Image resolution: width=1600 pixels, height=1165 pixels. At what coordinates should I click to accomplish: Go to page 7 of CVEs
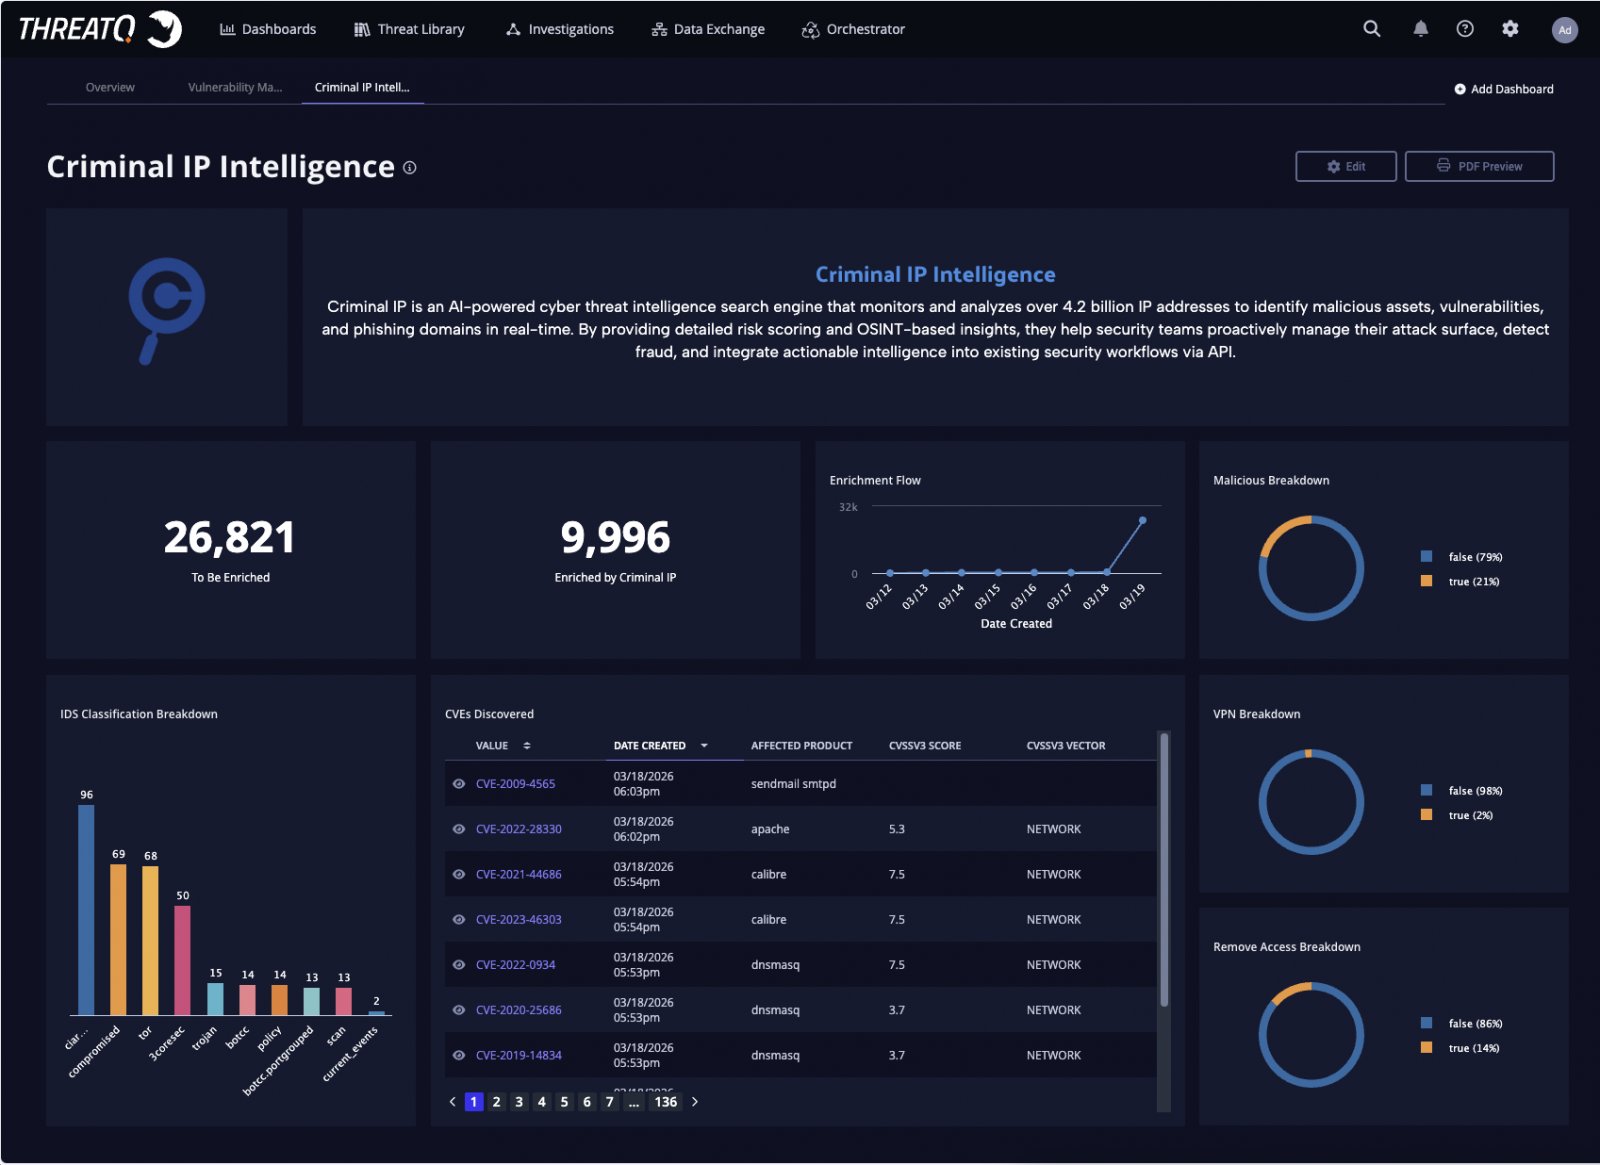609,1102
